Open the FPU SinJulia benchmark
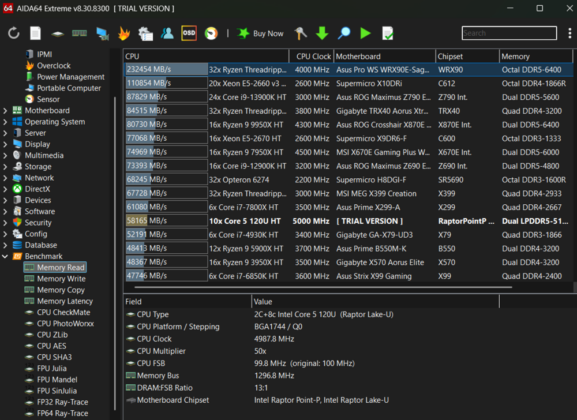 click(x=51, y=391)
